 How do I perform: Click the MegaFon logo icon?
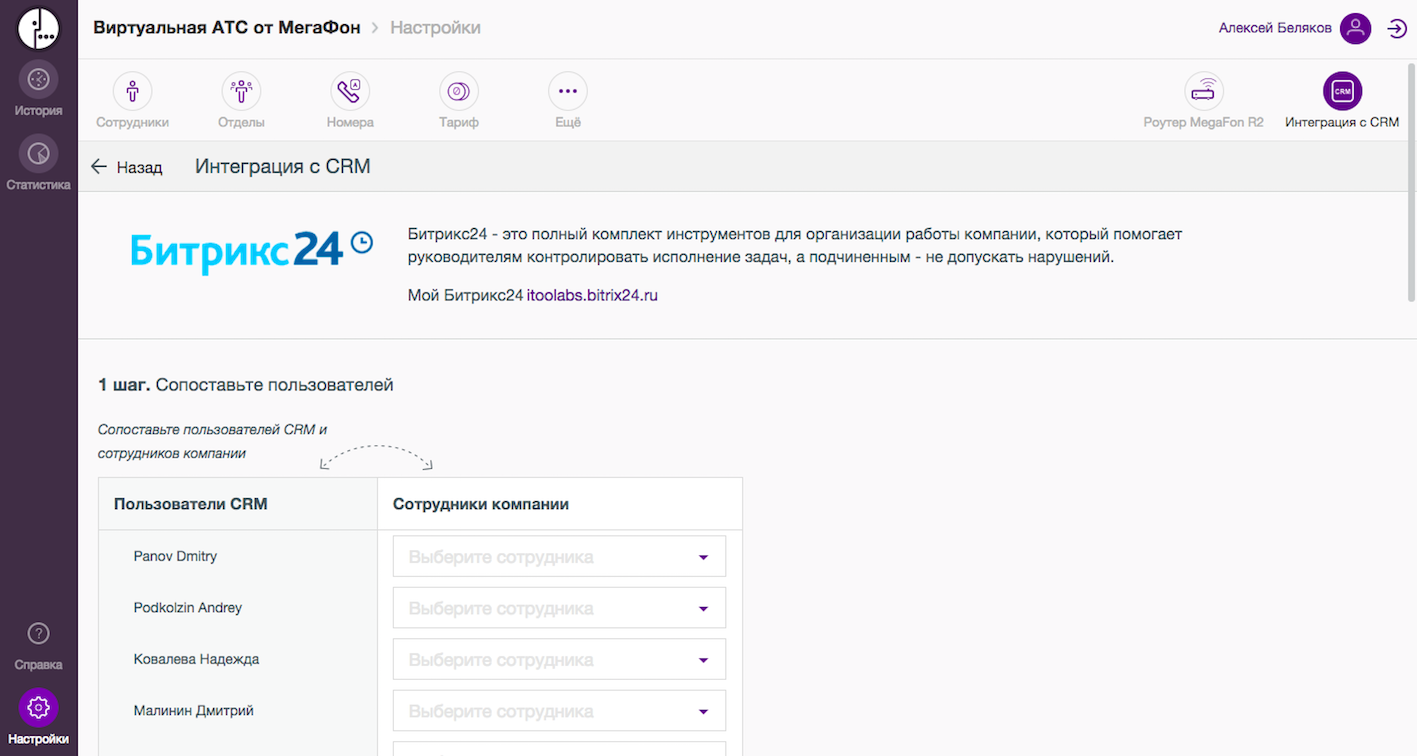pyautogui.click(x=39, y=28)
